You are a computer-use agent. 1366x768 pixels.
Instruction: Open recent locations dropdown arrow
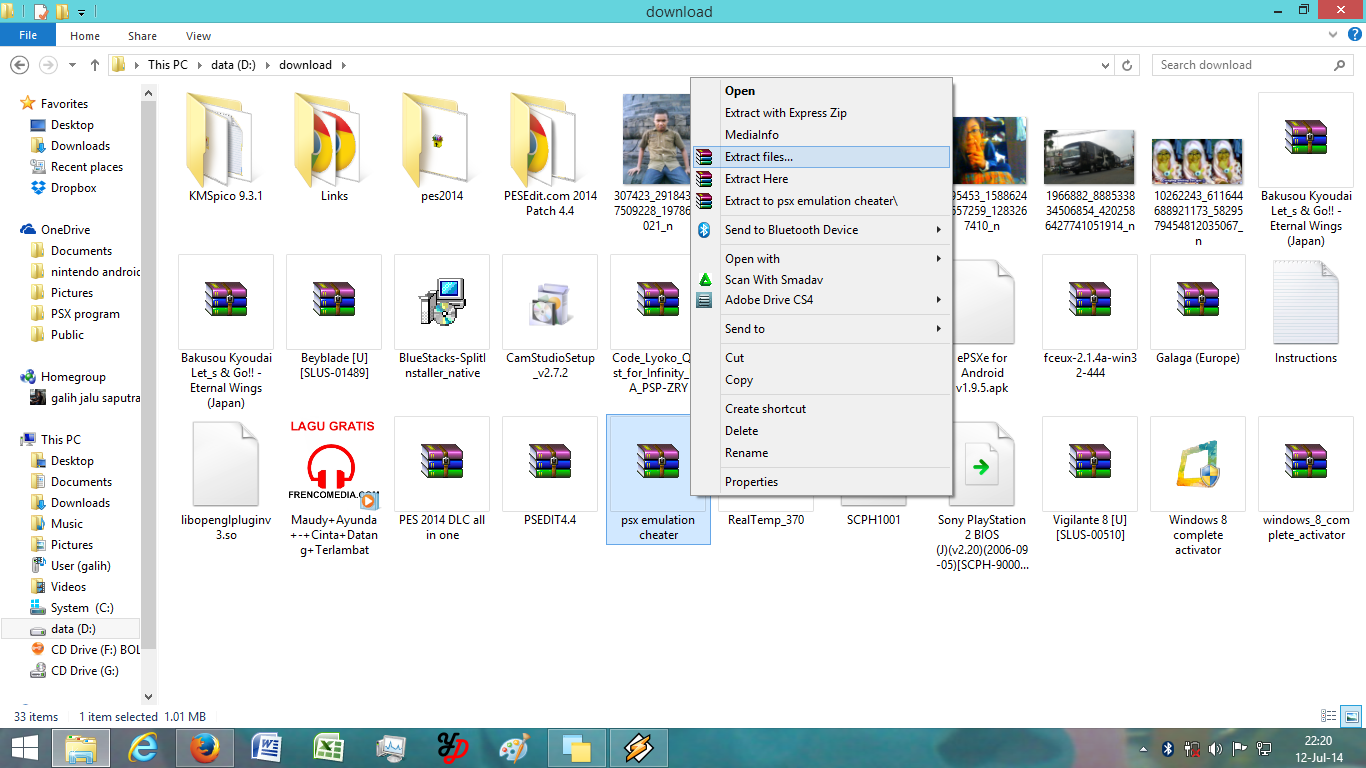pos(73,65)
